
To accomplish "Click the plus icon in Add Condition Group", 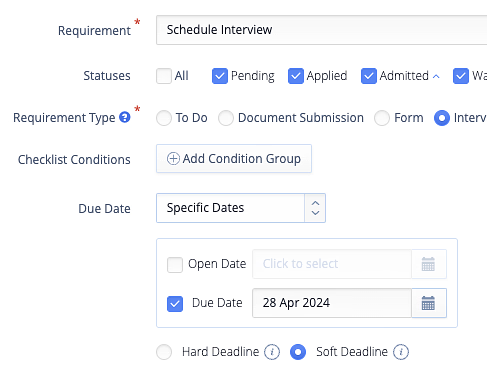I will 173,159.
